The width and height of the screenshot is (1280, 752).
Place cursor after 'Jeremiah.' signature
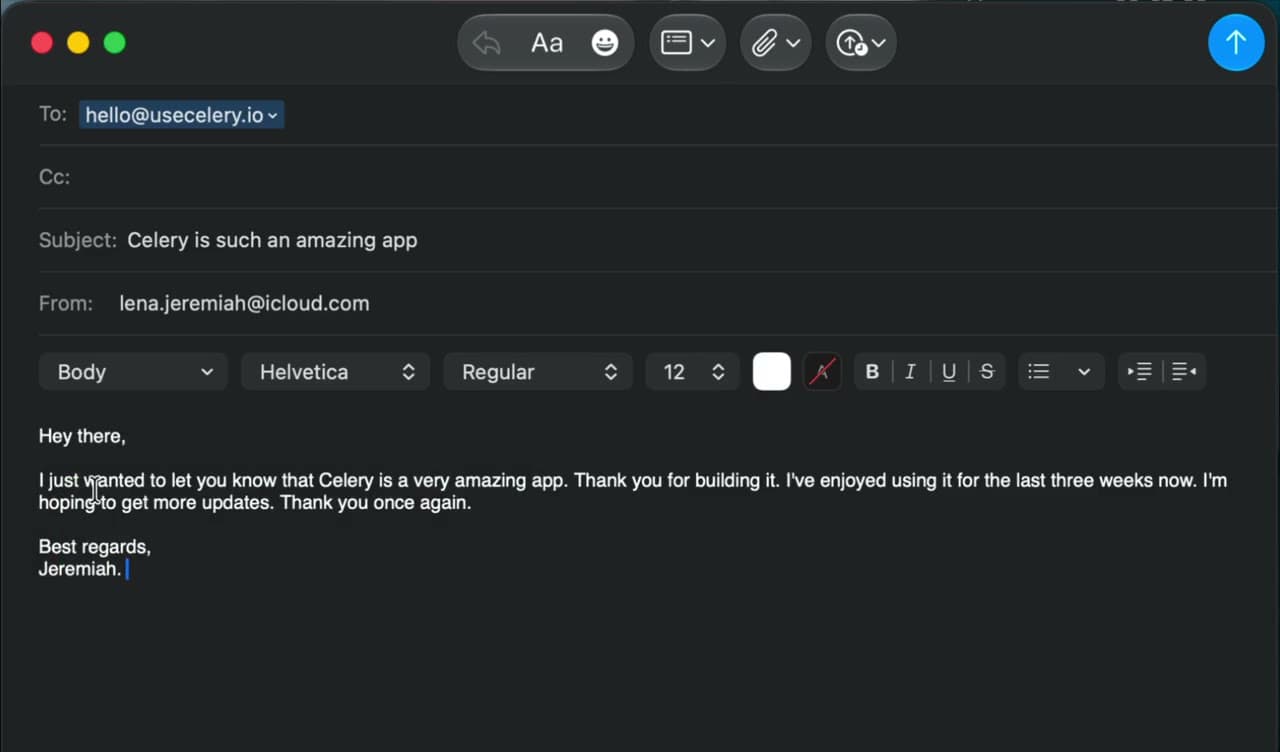pos(125,570)
